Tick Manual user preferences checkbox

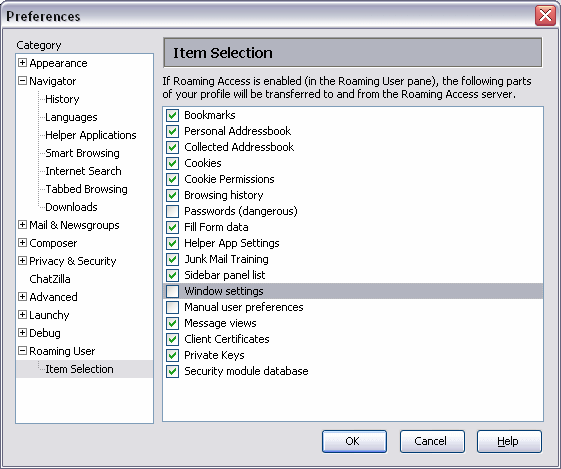(172, 307)
